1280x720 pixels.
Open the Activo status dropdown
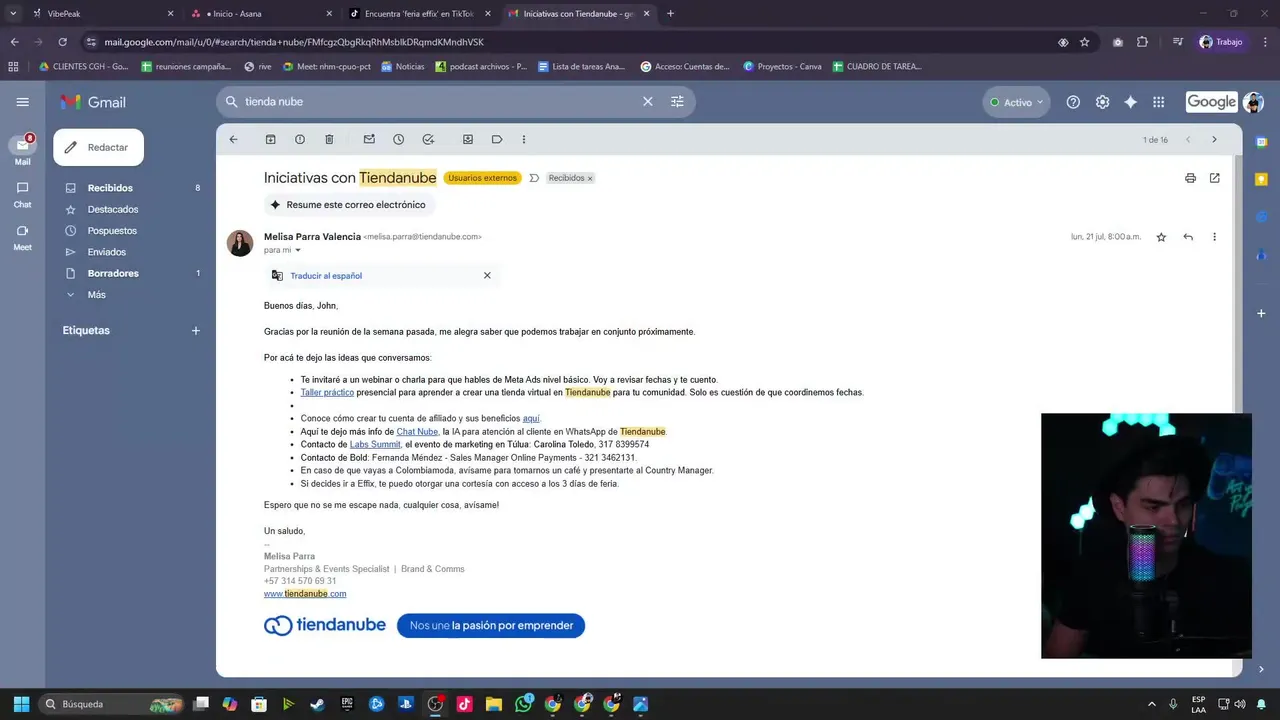[x=1016, y=102]
